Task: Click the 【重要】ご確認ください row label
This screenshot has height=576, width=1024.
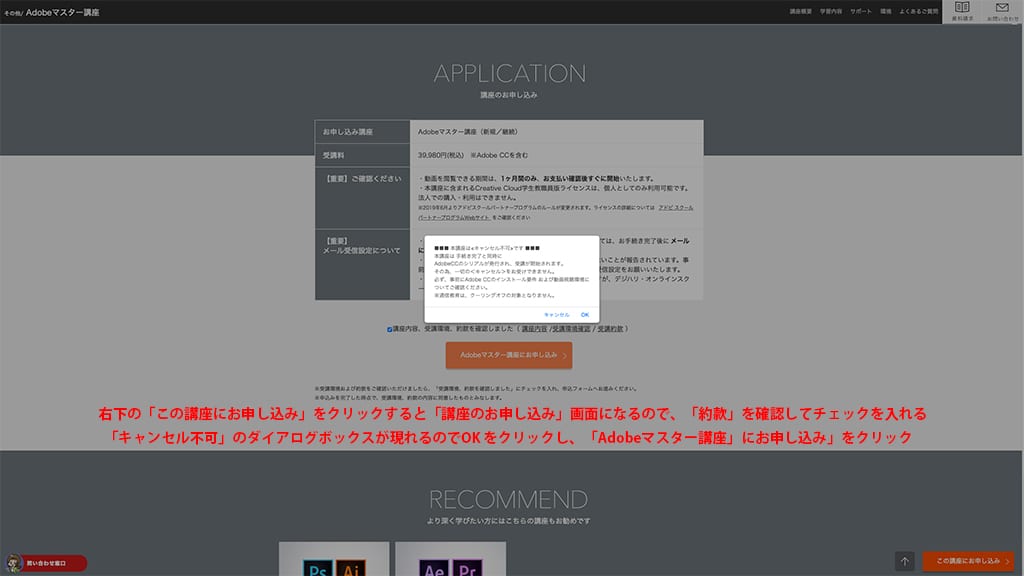Action: point(362,178)
